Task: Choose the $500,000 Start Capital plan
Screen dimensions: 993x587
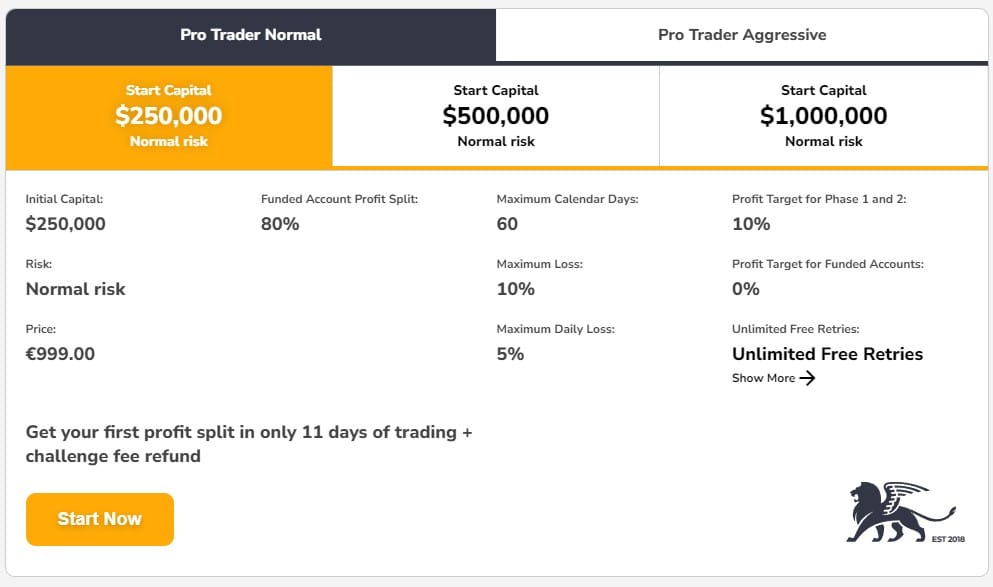Action: [496, 116]
